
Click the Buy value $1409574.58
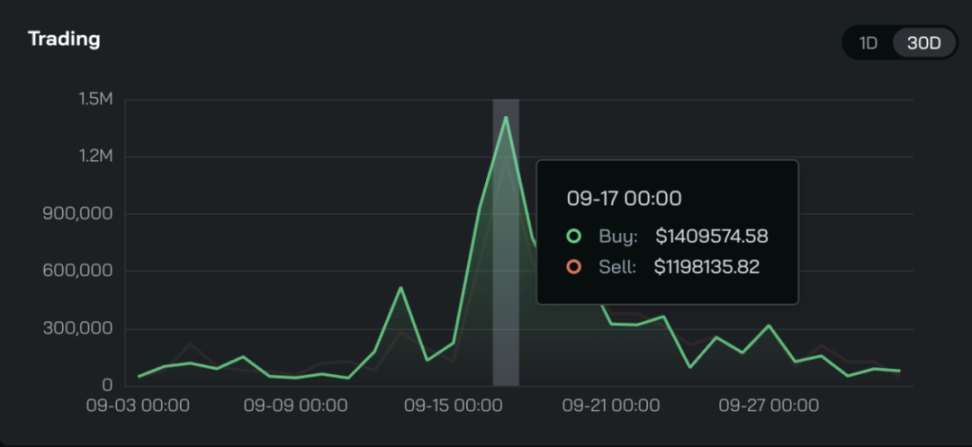711,236
